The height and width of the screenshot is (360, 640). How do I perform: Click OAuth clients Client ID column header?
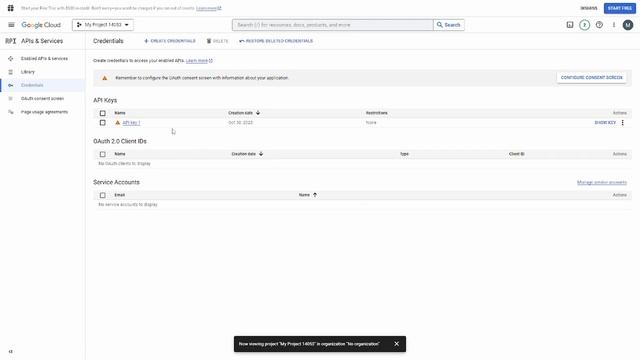point(516,154)
